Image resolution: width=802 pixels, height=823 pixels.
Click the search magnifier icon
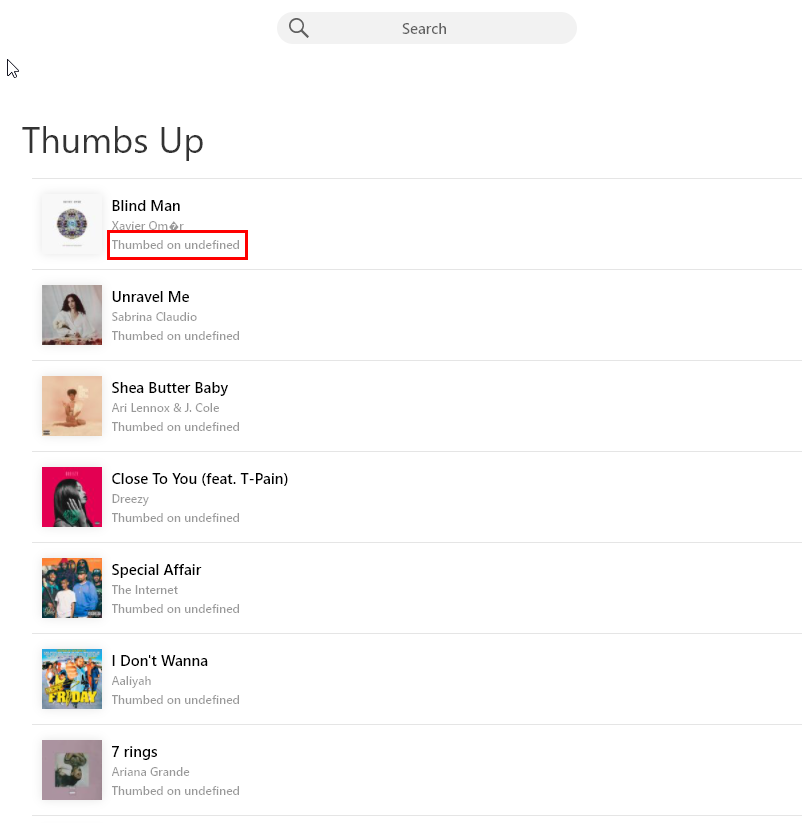tap(298, 28)
